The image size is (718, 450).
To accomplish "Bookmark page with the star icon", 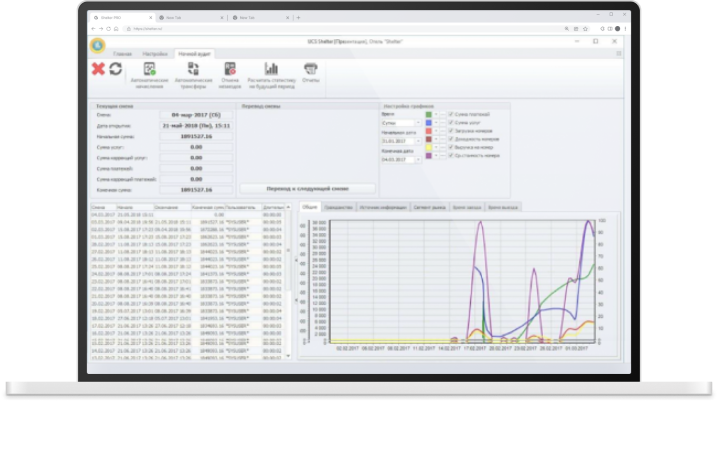I will pos(585,29).
